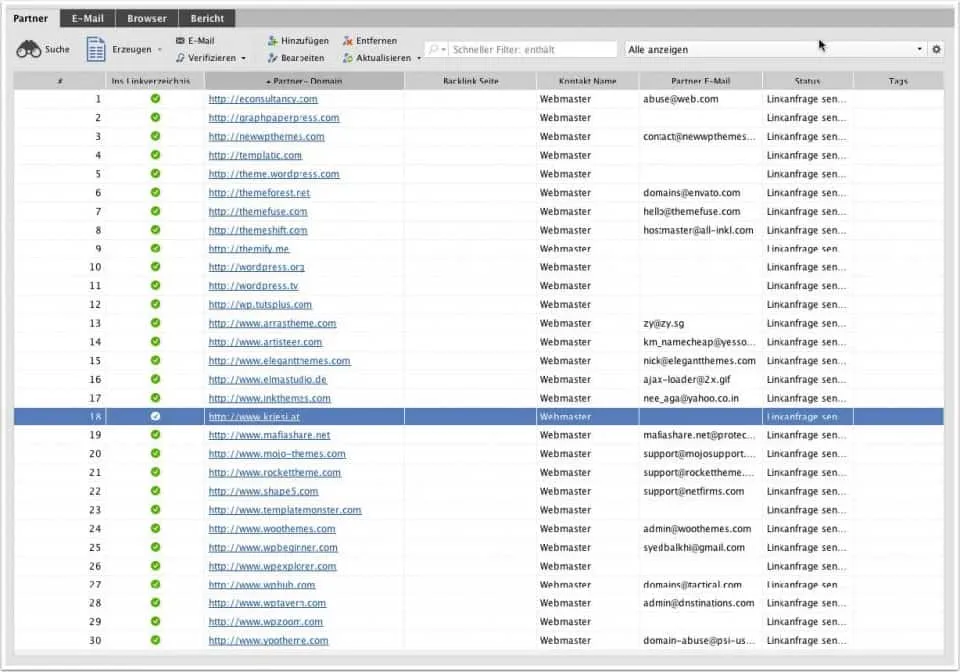
Task: Open the settings gear beside the filter dropdown
Action: (x=936, y=47)
